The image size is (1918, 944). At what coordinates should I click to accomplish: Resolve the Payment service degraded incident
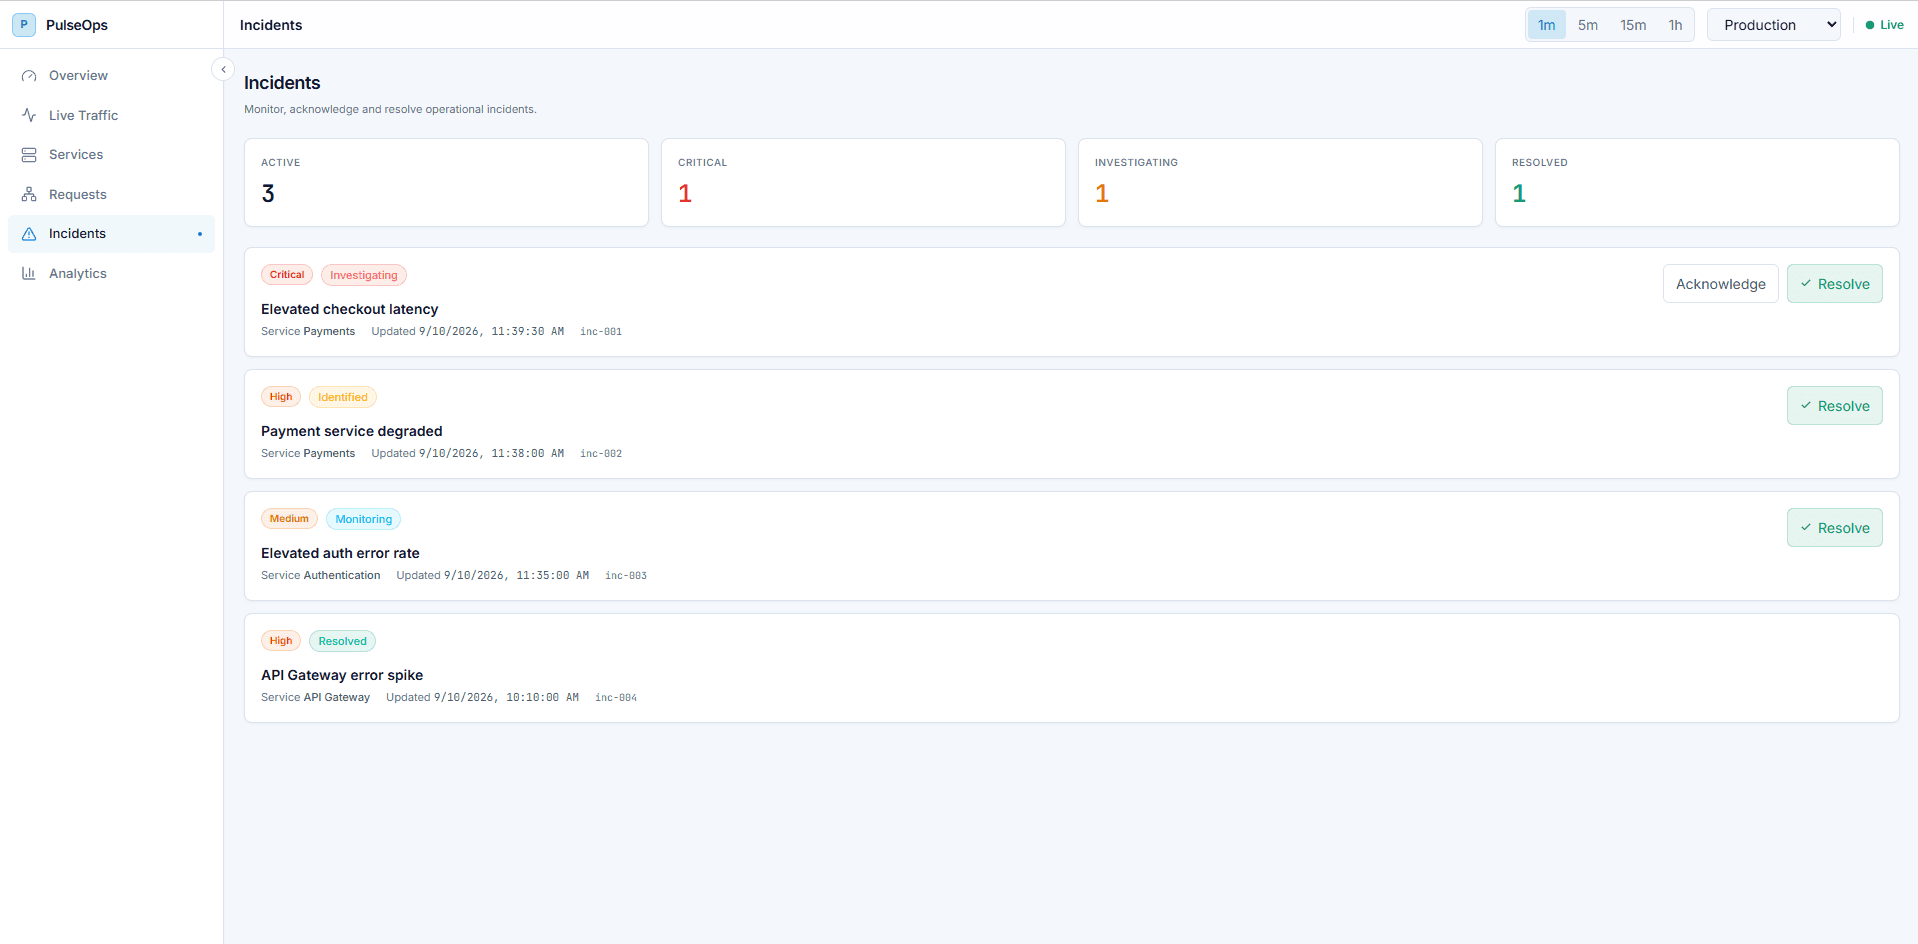tap(1834, 406)
